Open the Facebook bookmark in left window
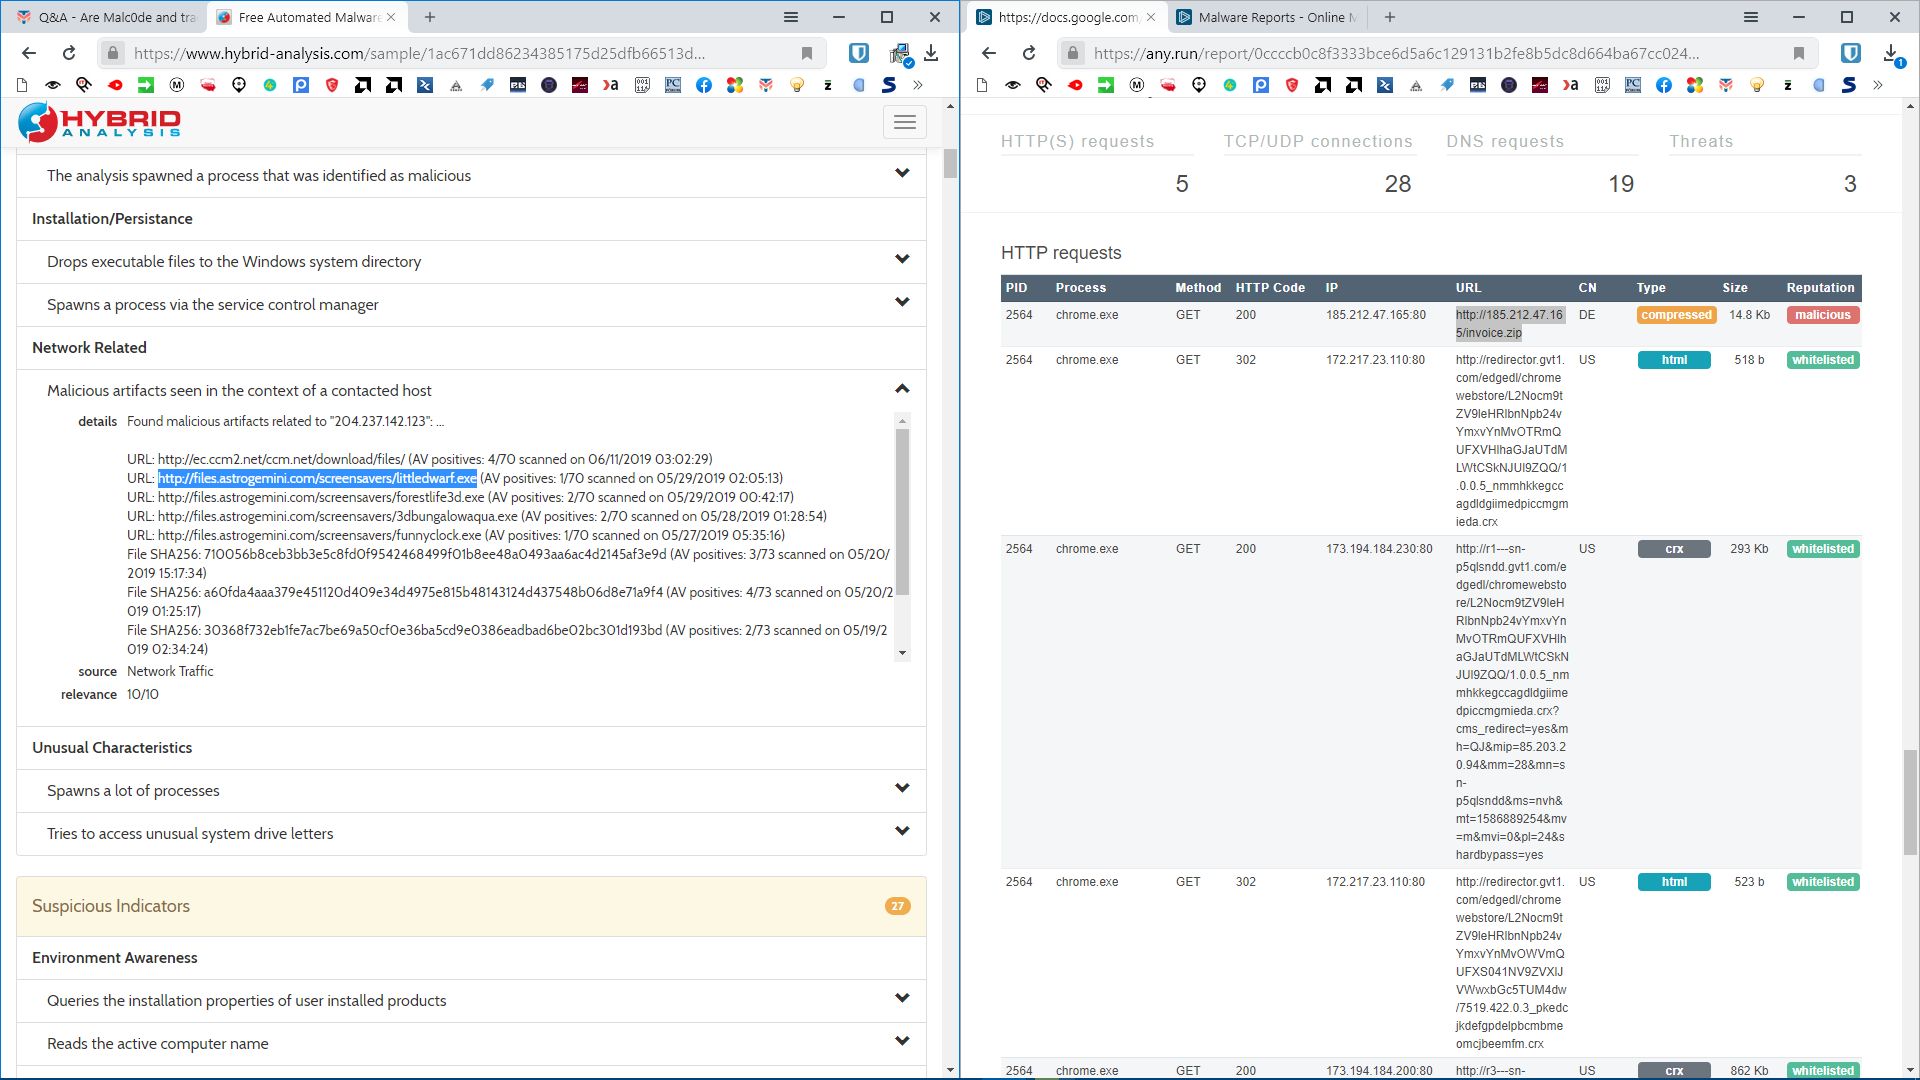 pos(704,85)
